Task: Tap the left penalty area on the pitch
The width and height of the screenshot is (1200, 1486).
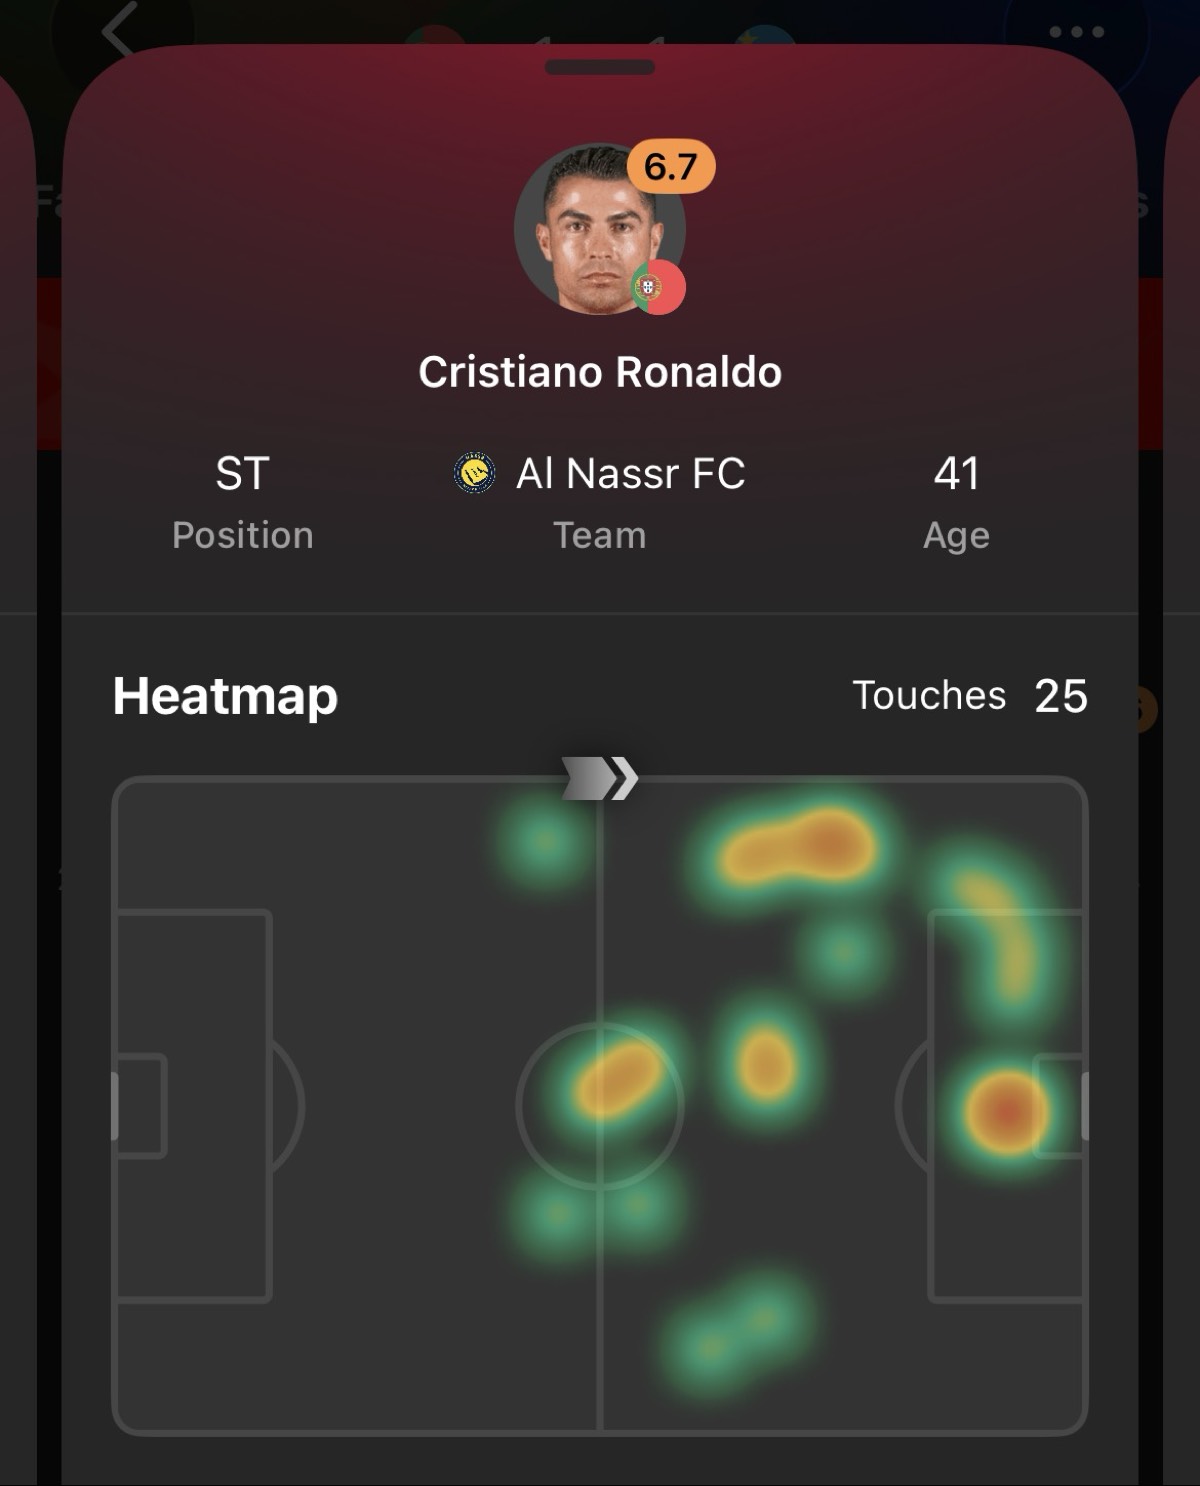Action: coord(194,1105)
